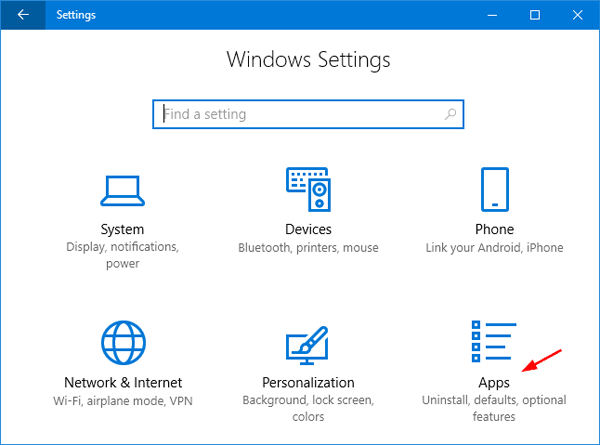Click "Link your Android, iPhone" description
This screenshot has height=445, width=600.
tap(494, 247)
